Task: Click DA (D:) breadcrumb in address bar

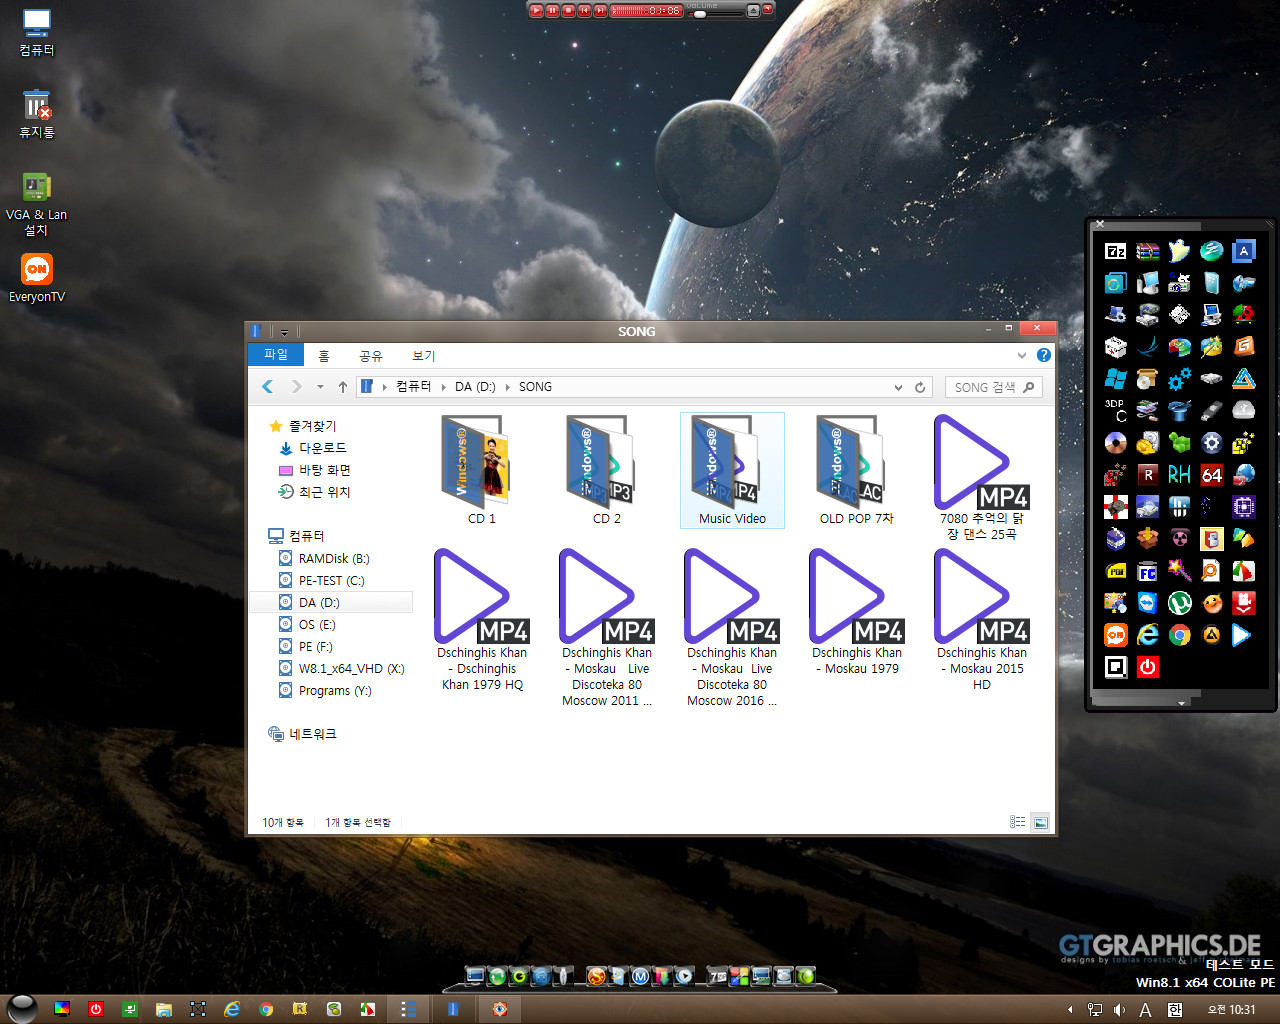Action: pyautogui.click(x=475, y=386)
